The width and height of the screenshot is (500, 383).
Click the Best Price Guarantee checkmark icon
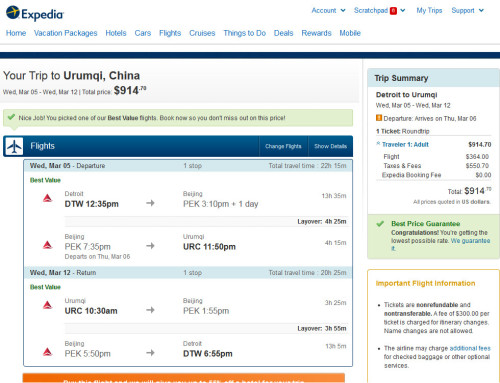click(x=380, y=224)
